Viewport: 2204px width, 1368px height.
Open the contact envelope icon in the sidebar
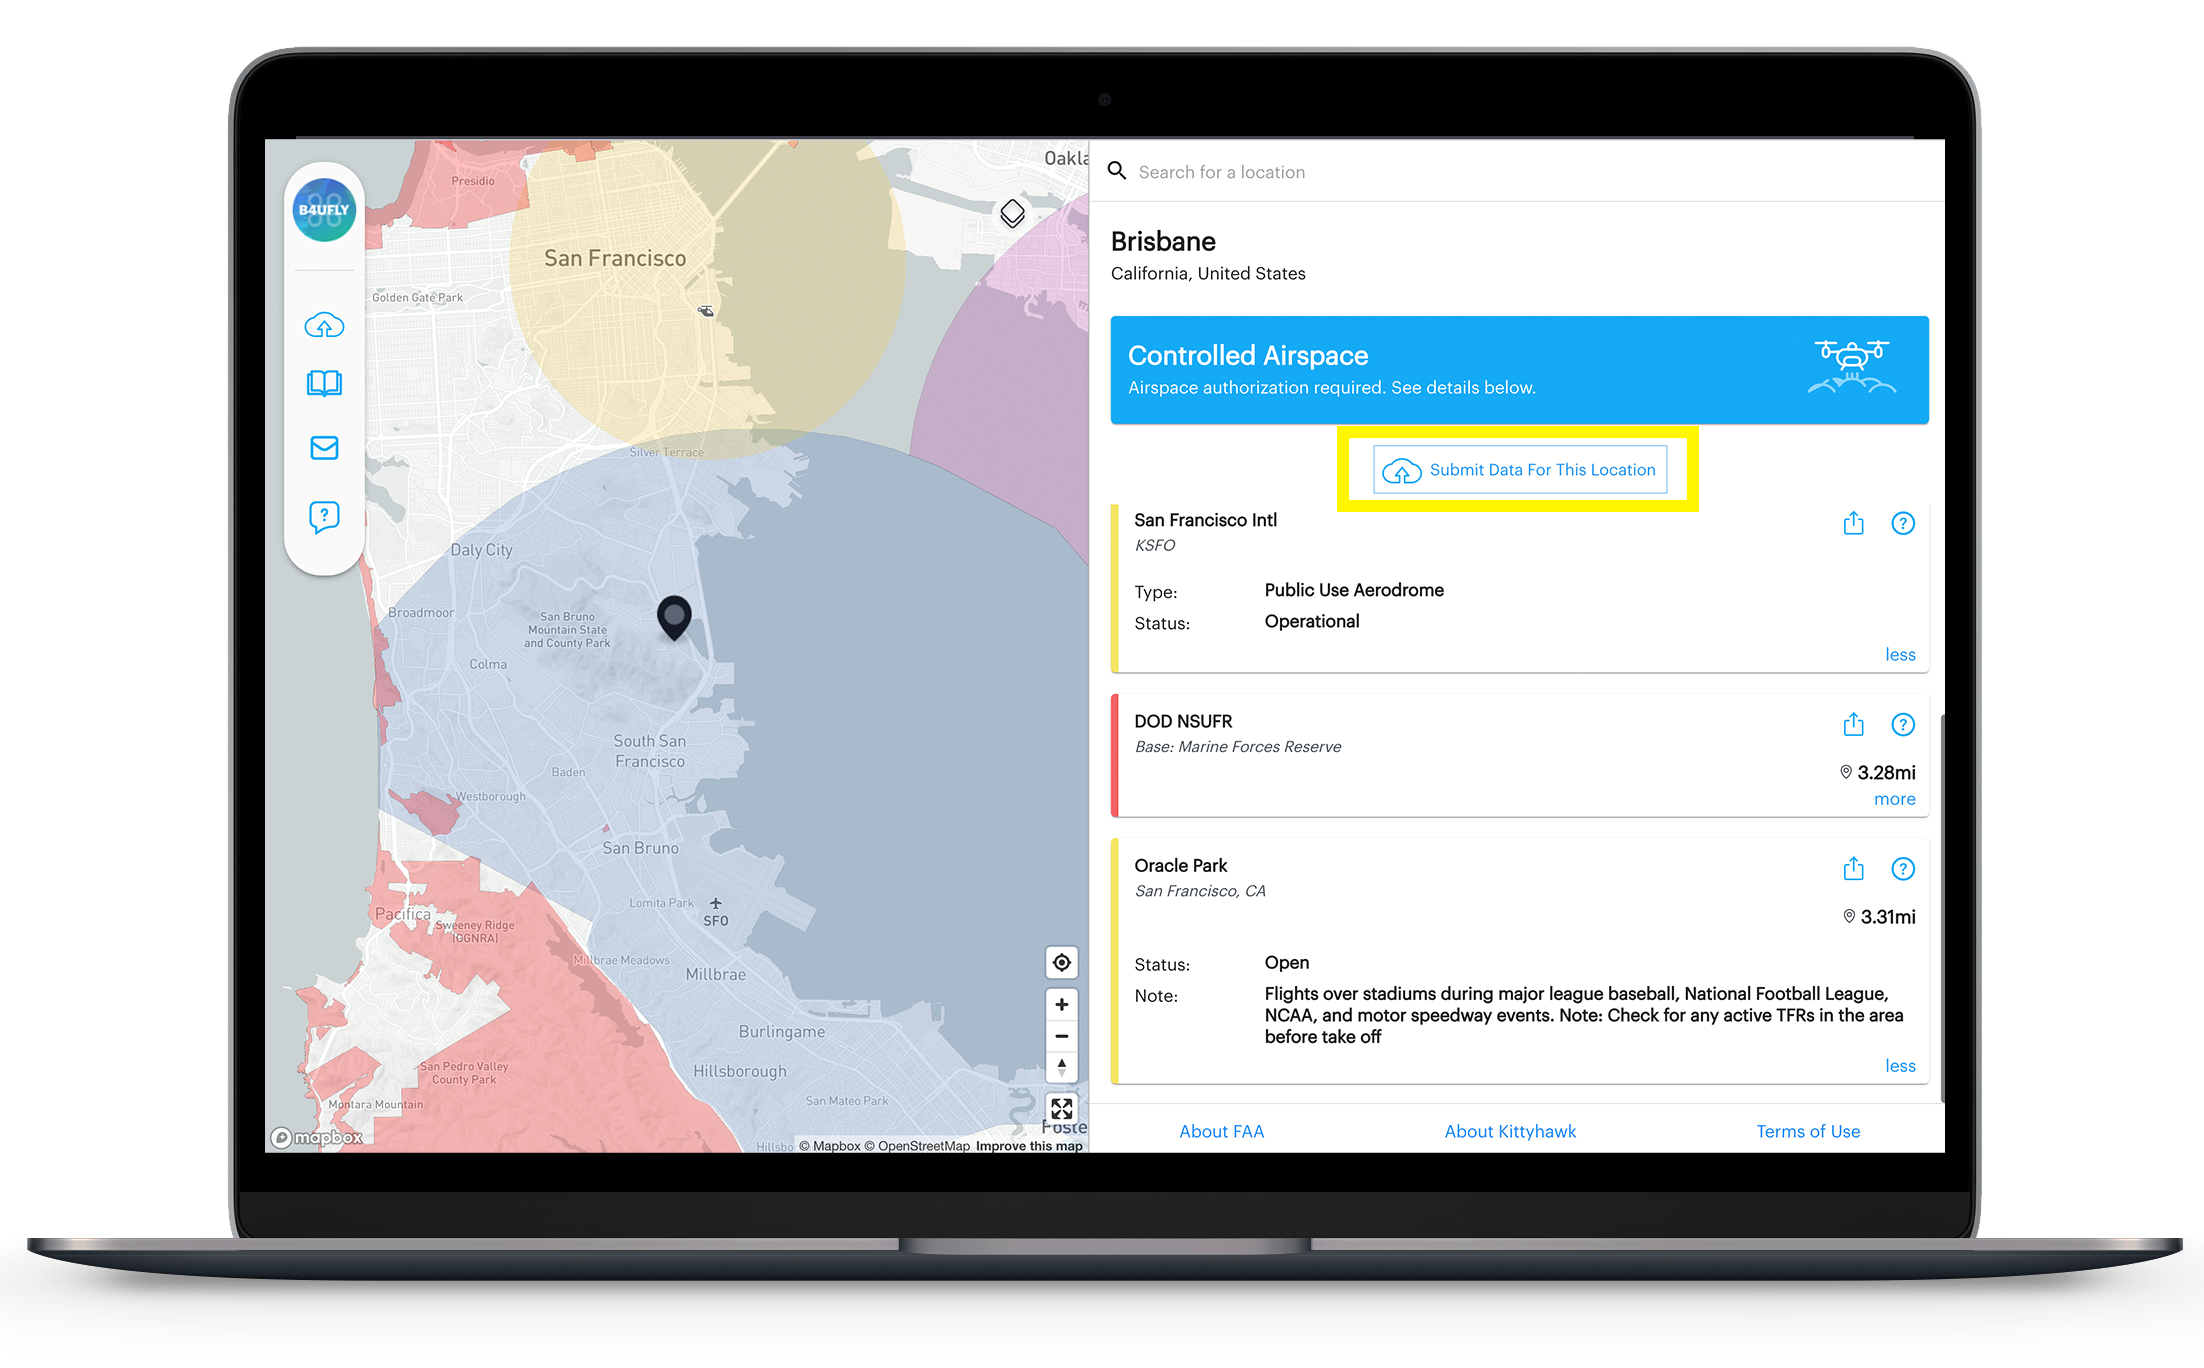coord(323,448)
